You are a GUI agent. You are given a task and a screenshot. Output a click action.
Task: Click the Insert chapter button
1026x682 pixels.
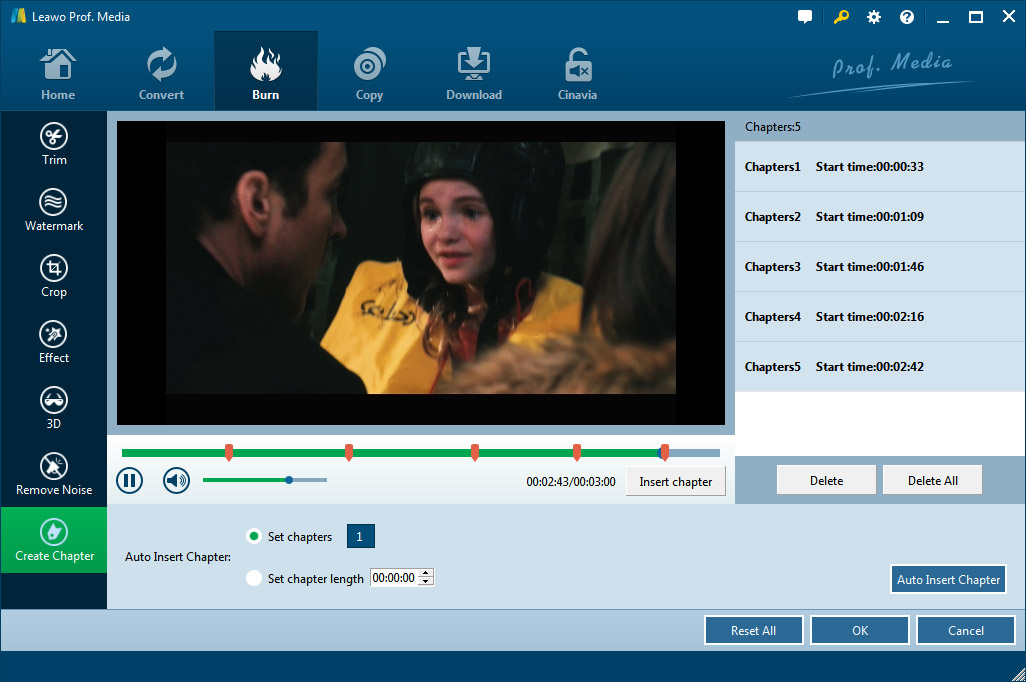coord(676,482)
